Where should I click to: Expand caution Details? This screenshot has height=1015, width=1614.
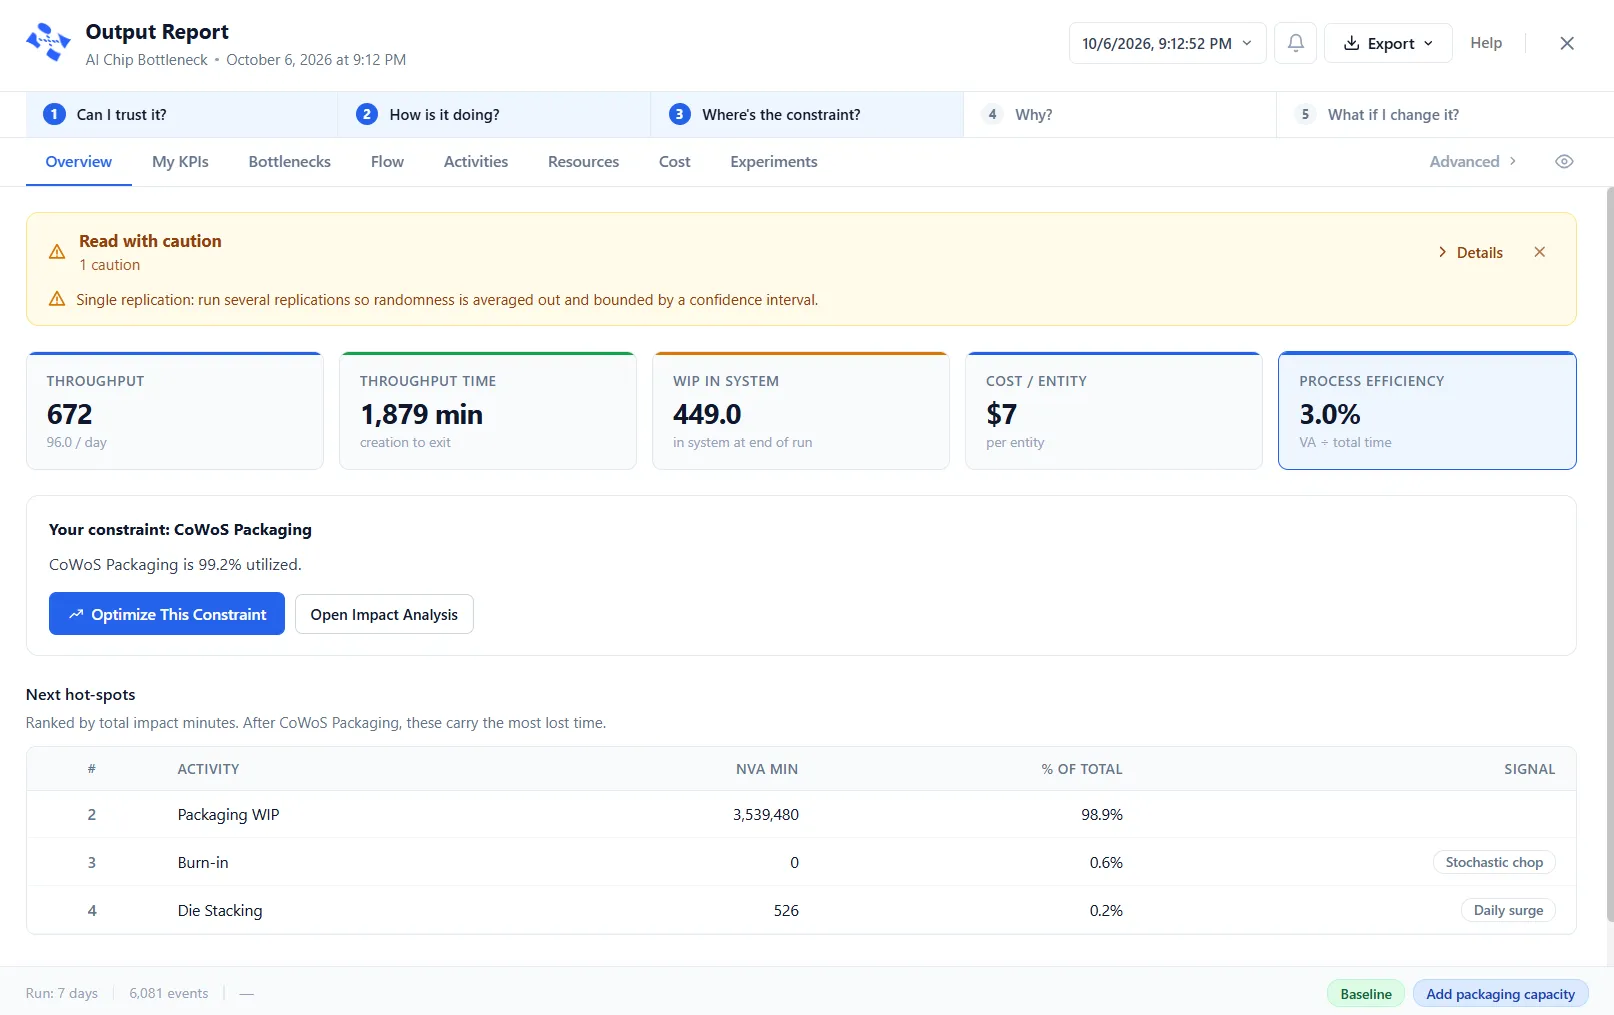coord(1470,252)
